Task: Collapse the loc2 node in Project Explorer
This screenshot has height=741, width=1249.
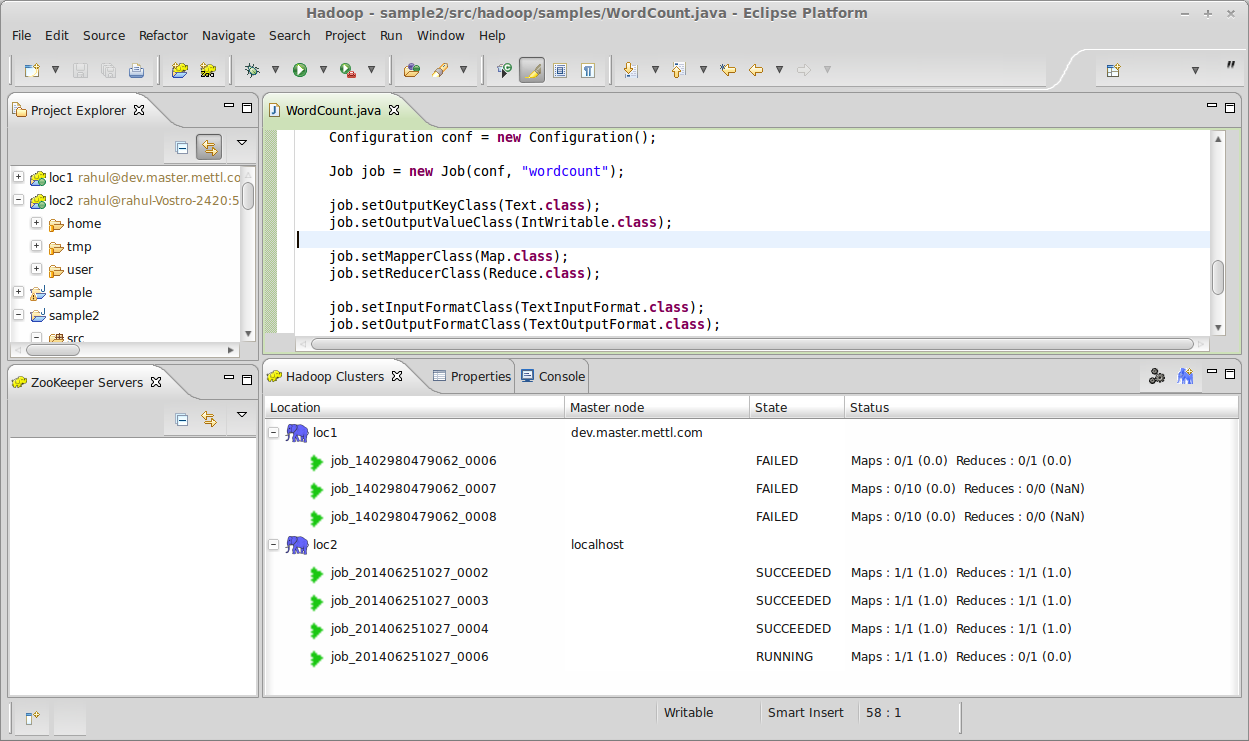Action: click(18, 200)
